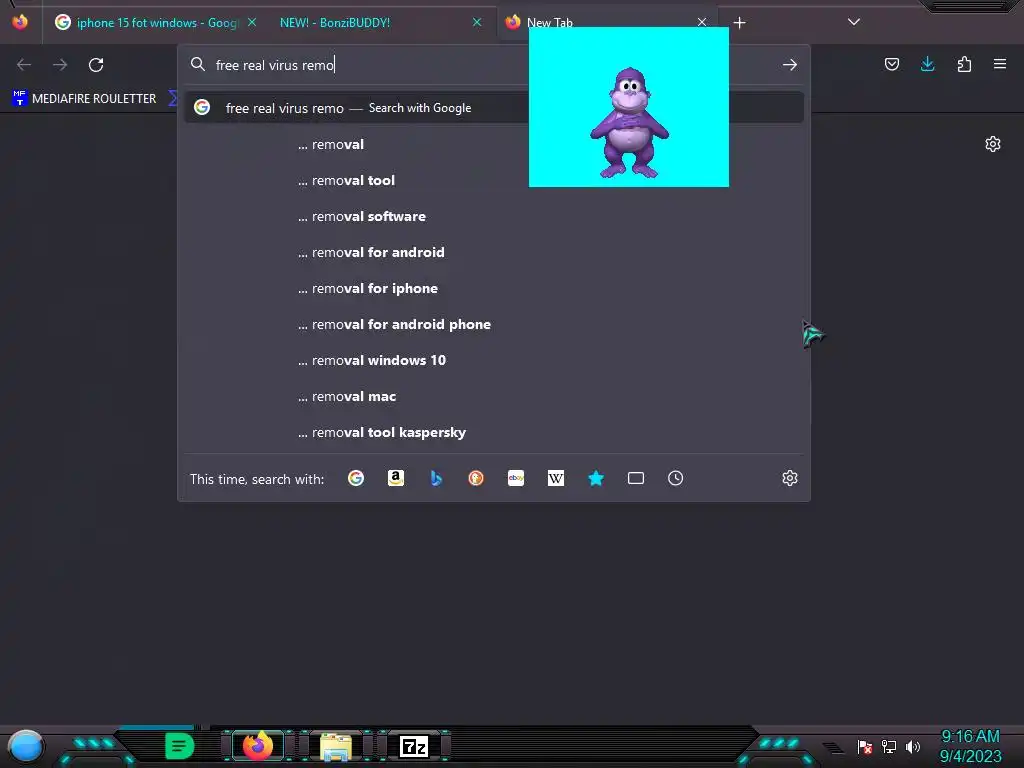Reload the current page
1024x768 pixels.
pos(96,65)
